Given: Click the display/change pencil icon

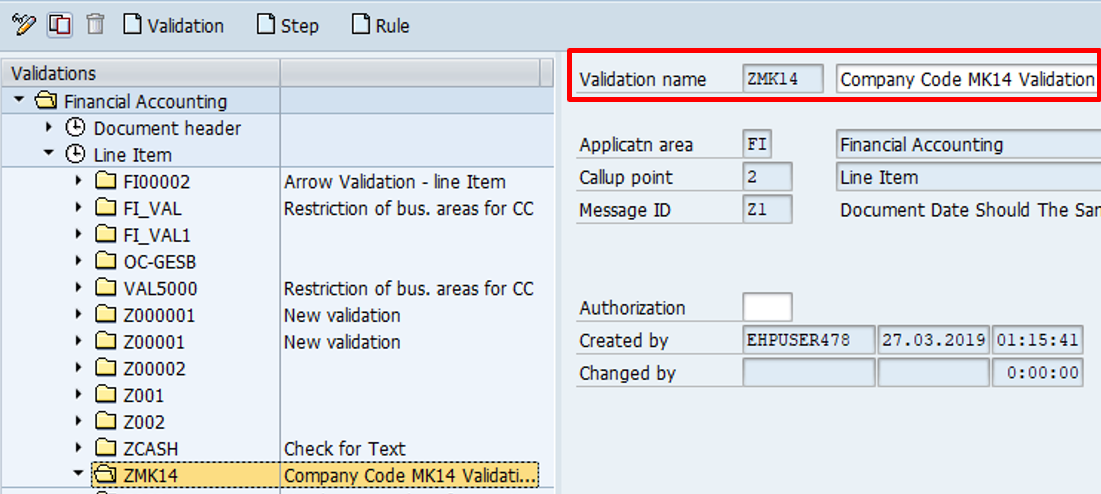Looking at the screenshot, I should tap(22, 24).
